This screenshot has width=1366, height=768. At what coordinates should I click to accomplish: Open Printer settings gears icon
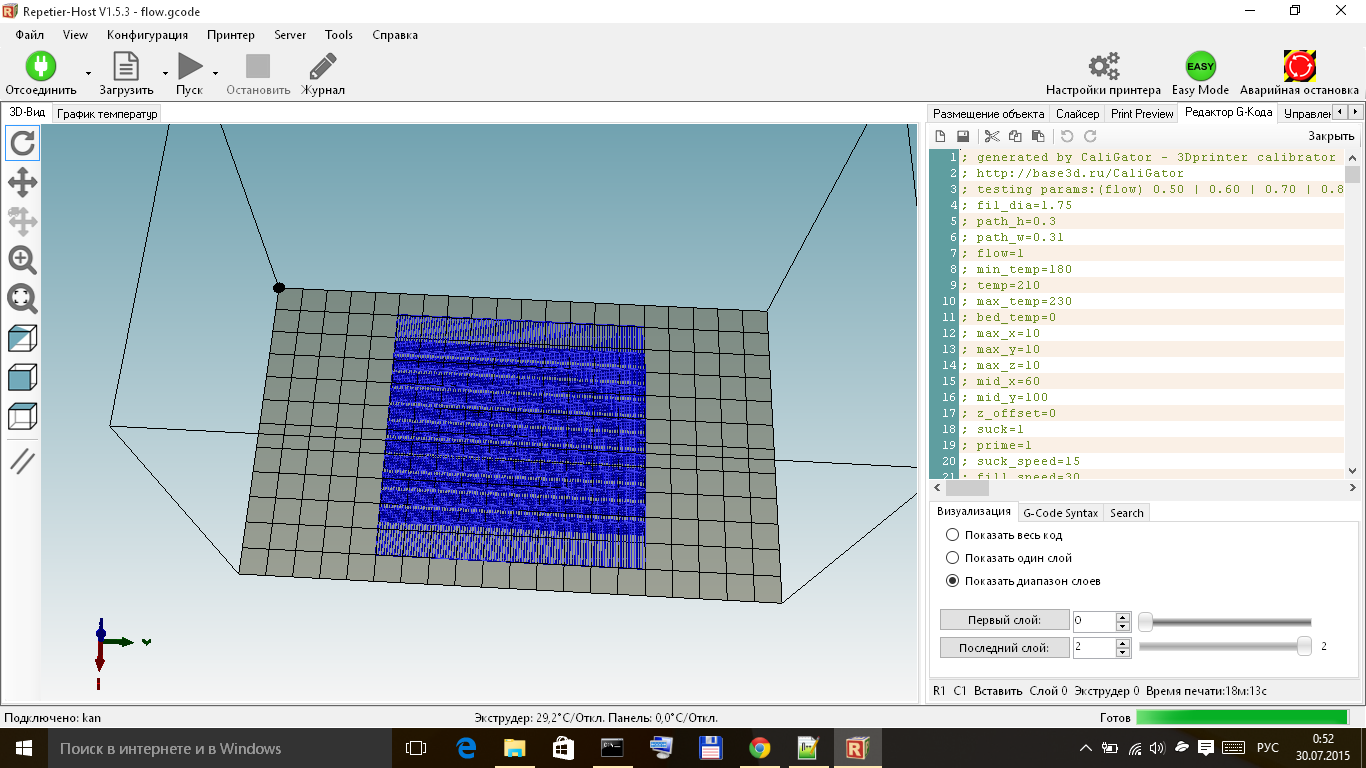1103,67
